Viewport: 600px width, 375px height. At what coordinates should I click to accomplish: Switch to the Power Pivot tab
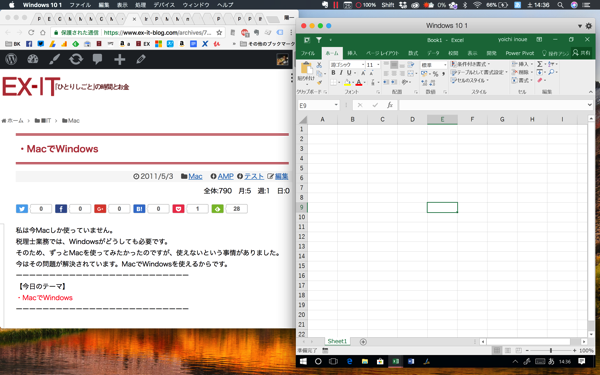coord(520,53)
